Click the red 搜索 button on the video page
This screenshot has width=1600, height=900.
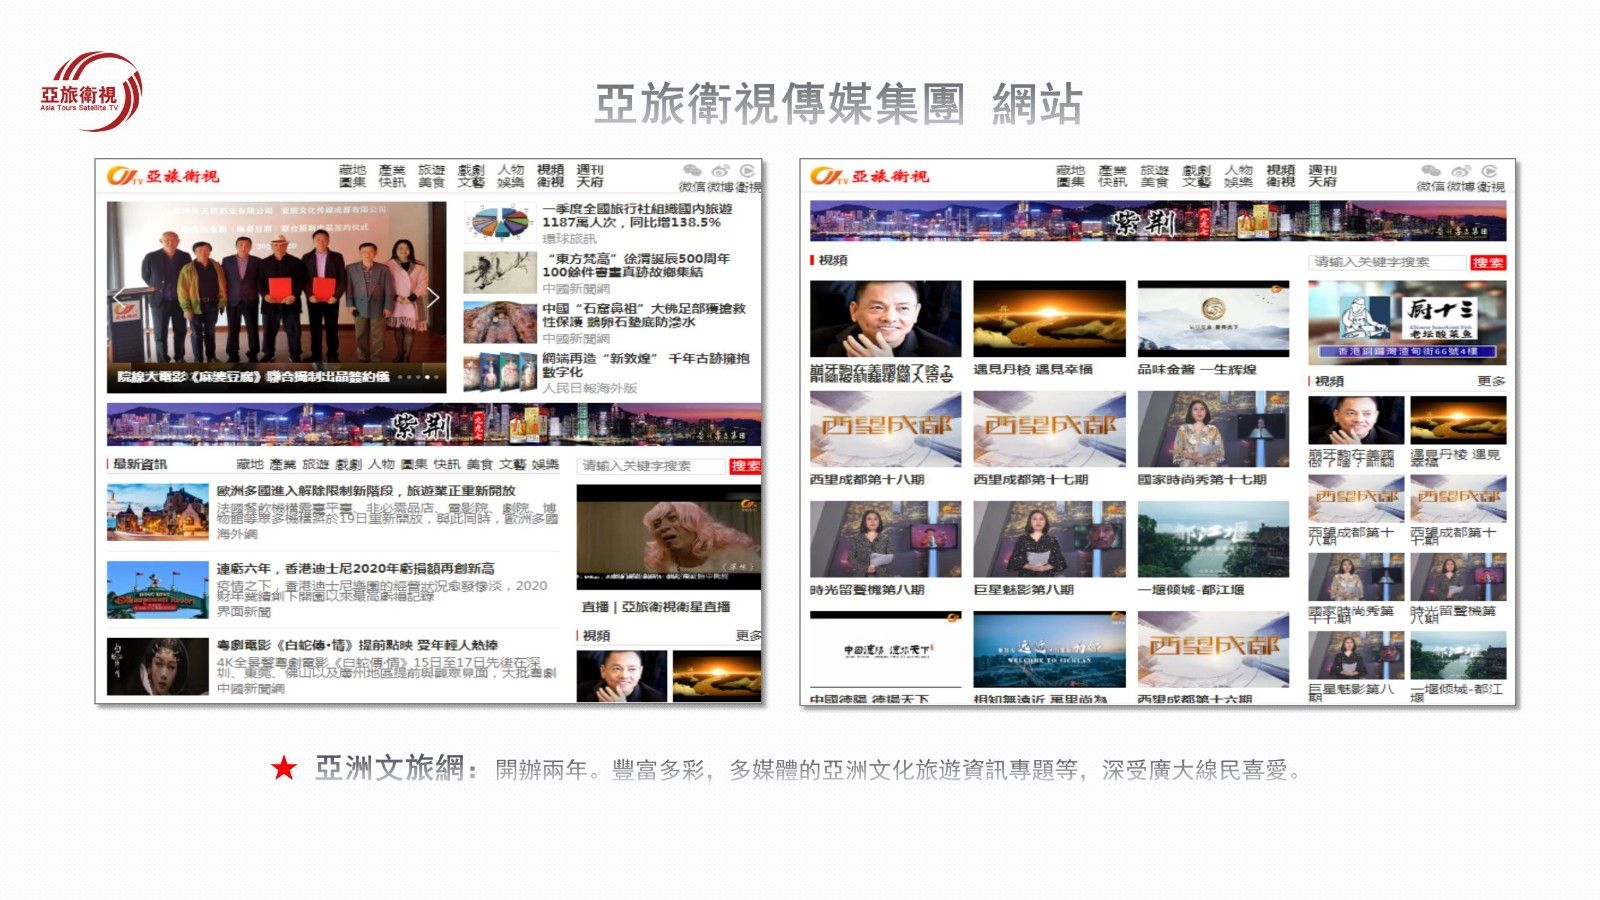coord(1488,262)
